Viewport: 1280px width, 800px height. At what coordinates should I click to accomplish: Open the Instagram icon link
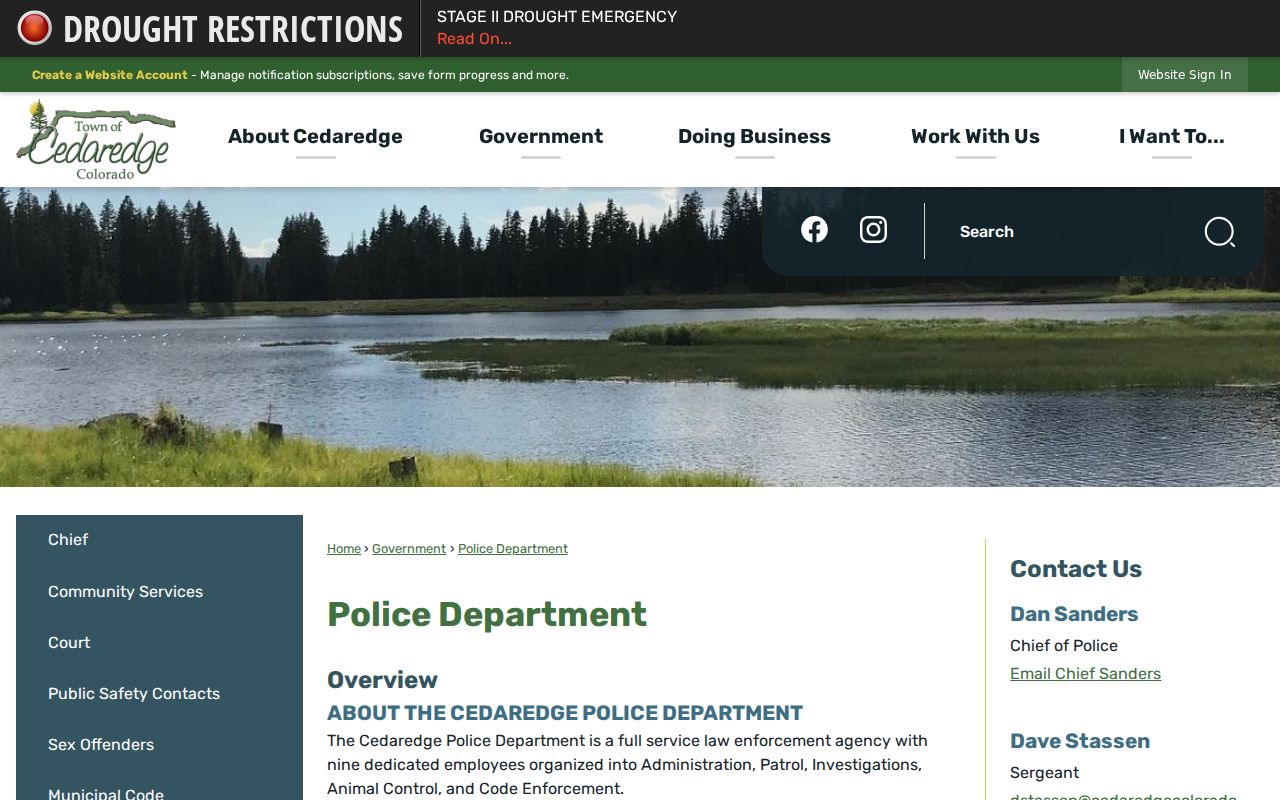tap(873, 230)
